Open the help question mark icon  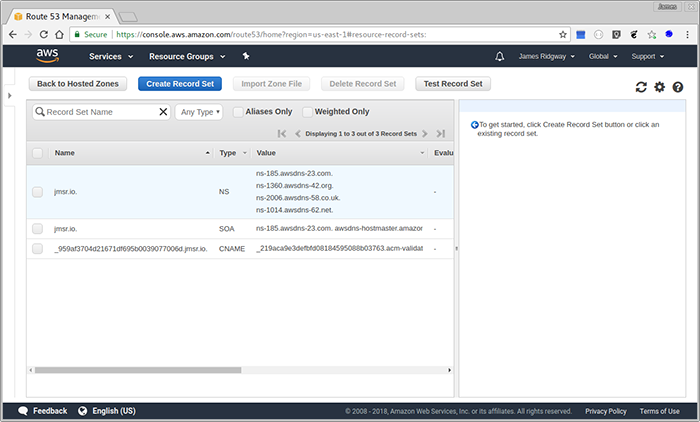click(x=678, y=87)
